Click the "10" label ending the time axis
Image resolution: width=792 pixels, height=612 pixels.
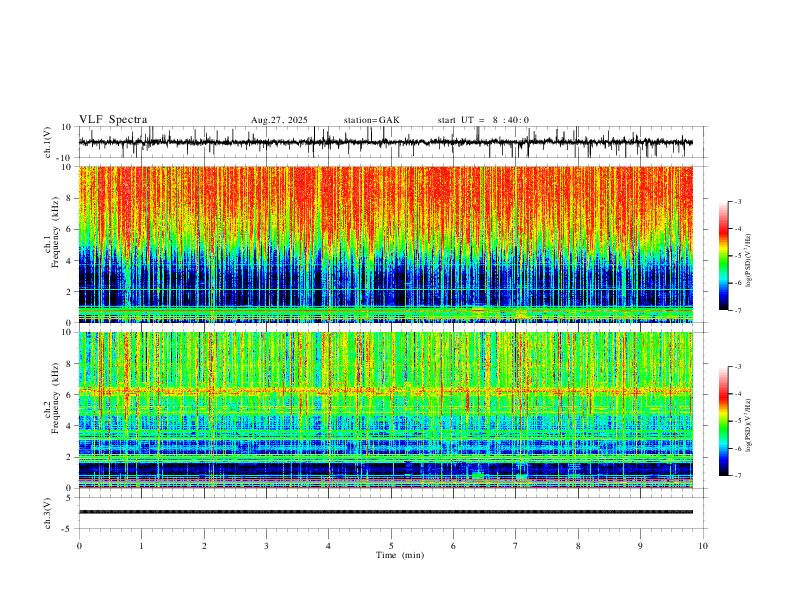point(703,546)
